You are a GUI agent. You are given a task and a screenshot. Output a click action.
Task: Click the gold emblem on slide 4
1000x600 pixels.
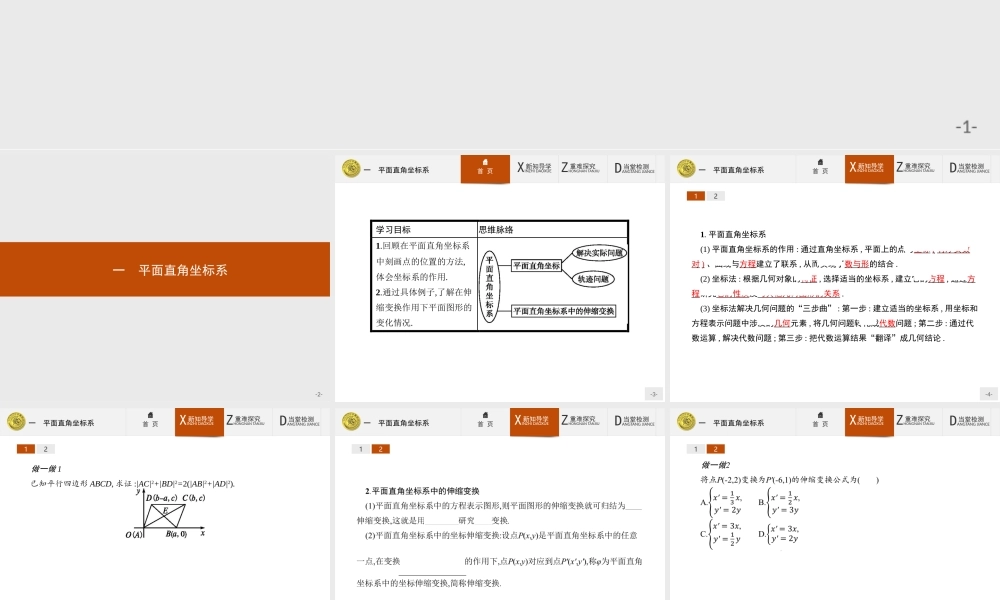[x=686, y=170]
